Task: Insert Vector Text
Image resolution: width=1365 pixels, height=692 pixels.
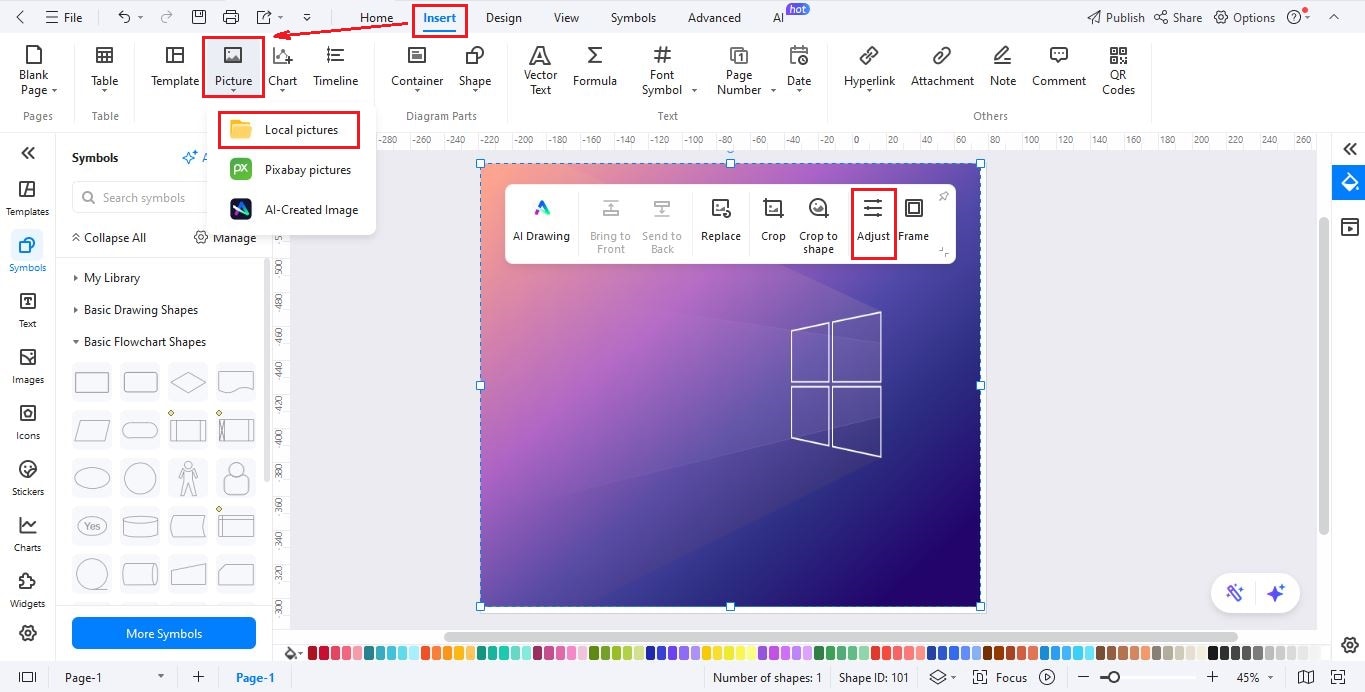Action: coord(540,70)
